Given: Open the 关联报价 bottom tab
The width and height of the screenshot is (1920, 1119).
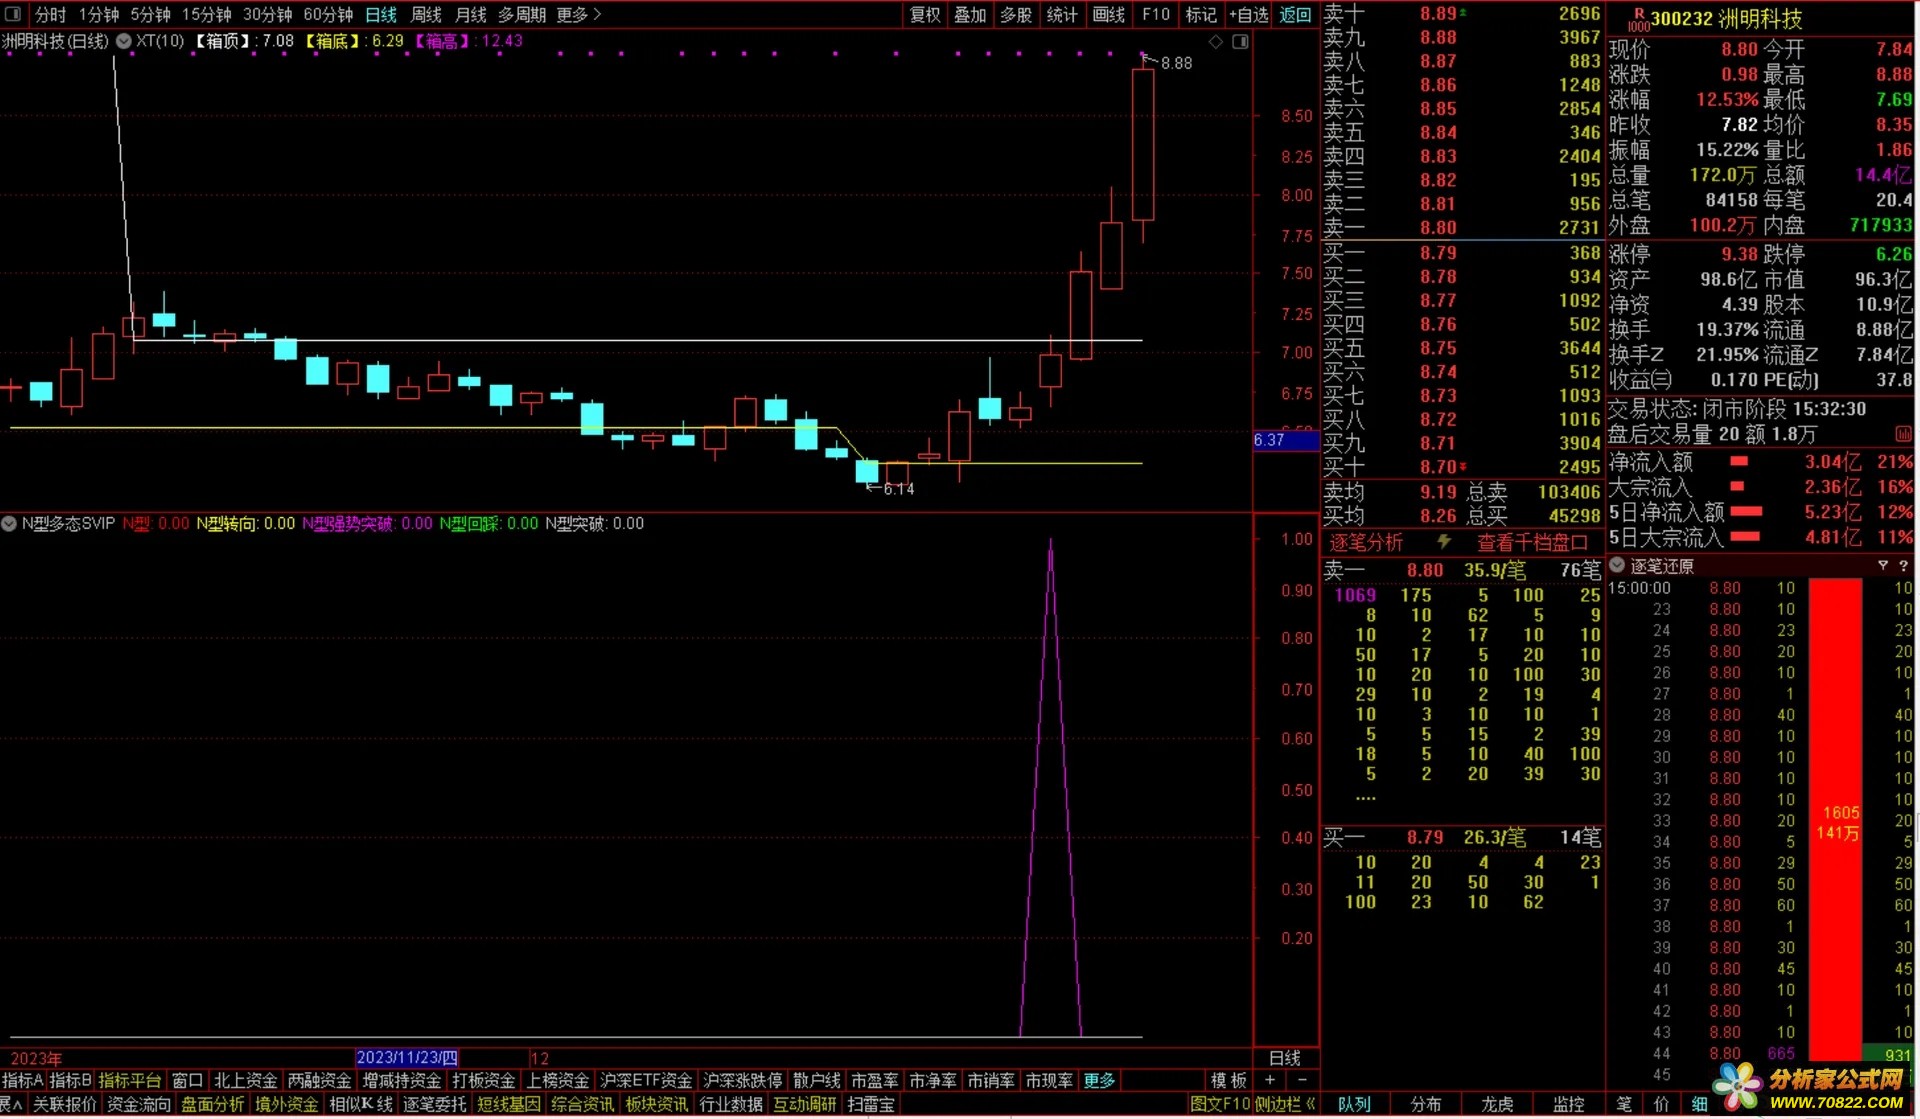Looking at the screenshot, I should [65, 1104].
